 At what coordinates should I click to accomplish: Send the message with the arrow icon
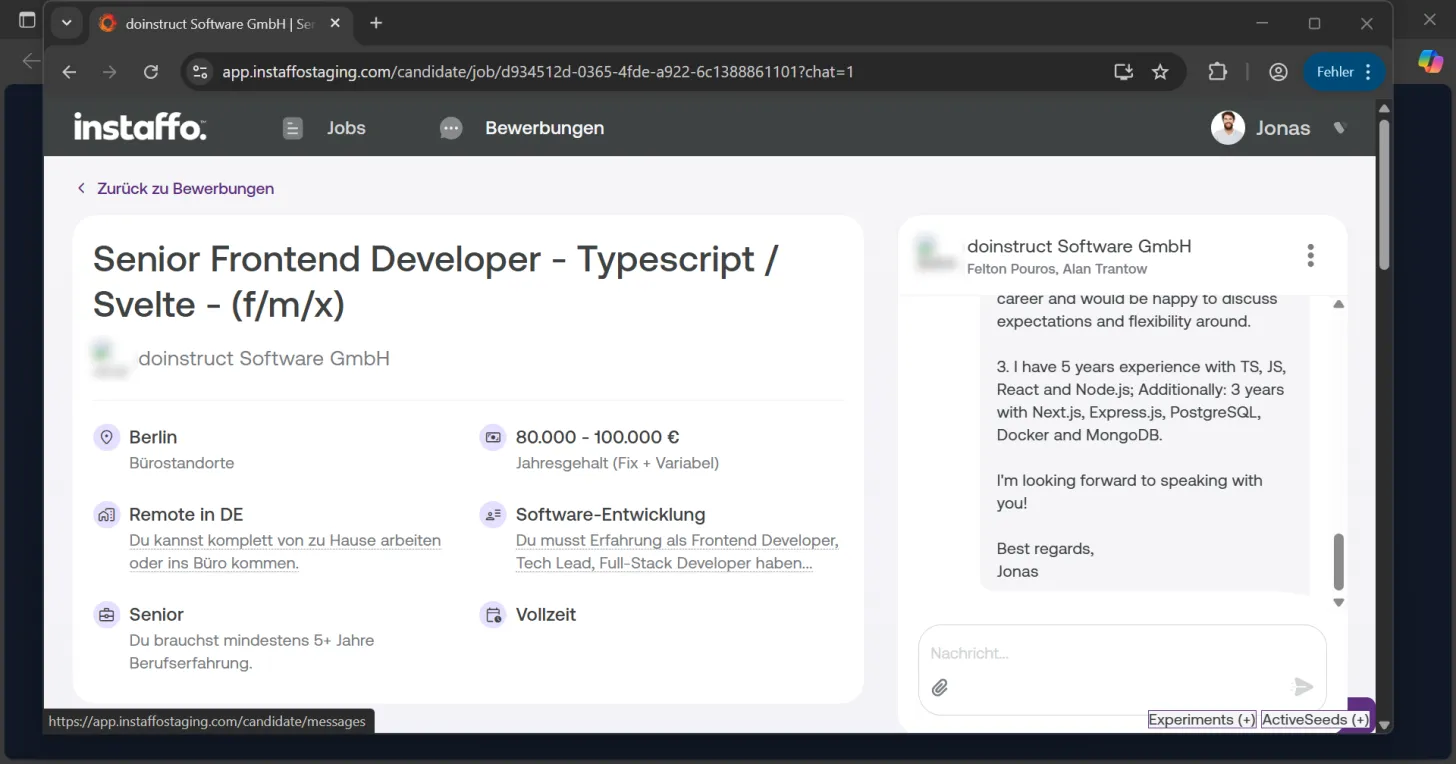[1304, 686]
